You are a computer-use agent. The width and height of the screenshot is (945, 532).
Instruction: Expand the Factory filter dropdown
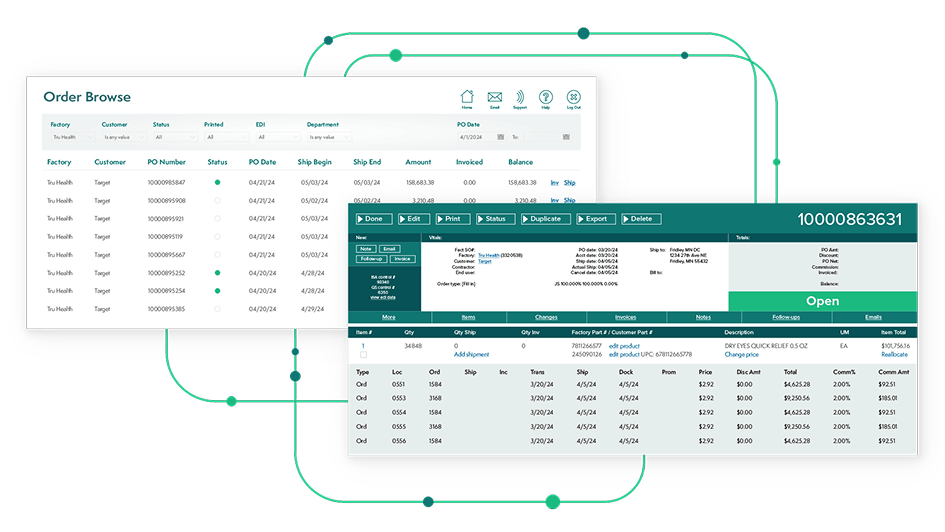coord(68,137)
